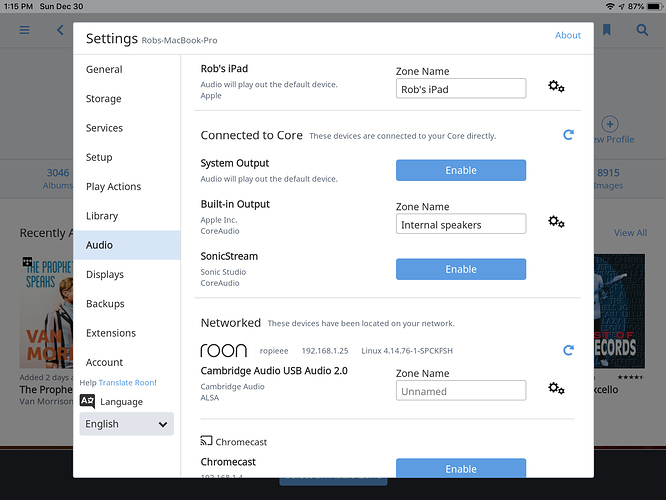Viewport: 666px width, 500px height.
Task: Click the System Output device name
Action: click(x=234, y=163)
